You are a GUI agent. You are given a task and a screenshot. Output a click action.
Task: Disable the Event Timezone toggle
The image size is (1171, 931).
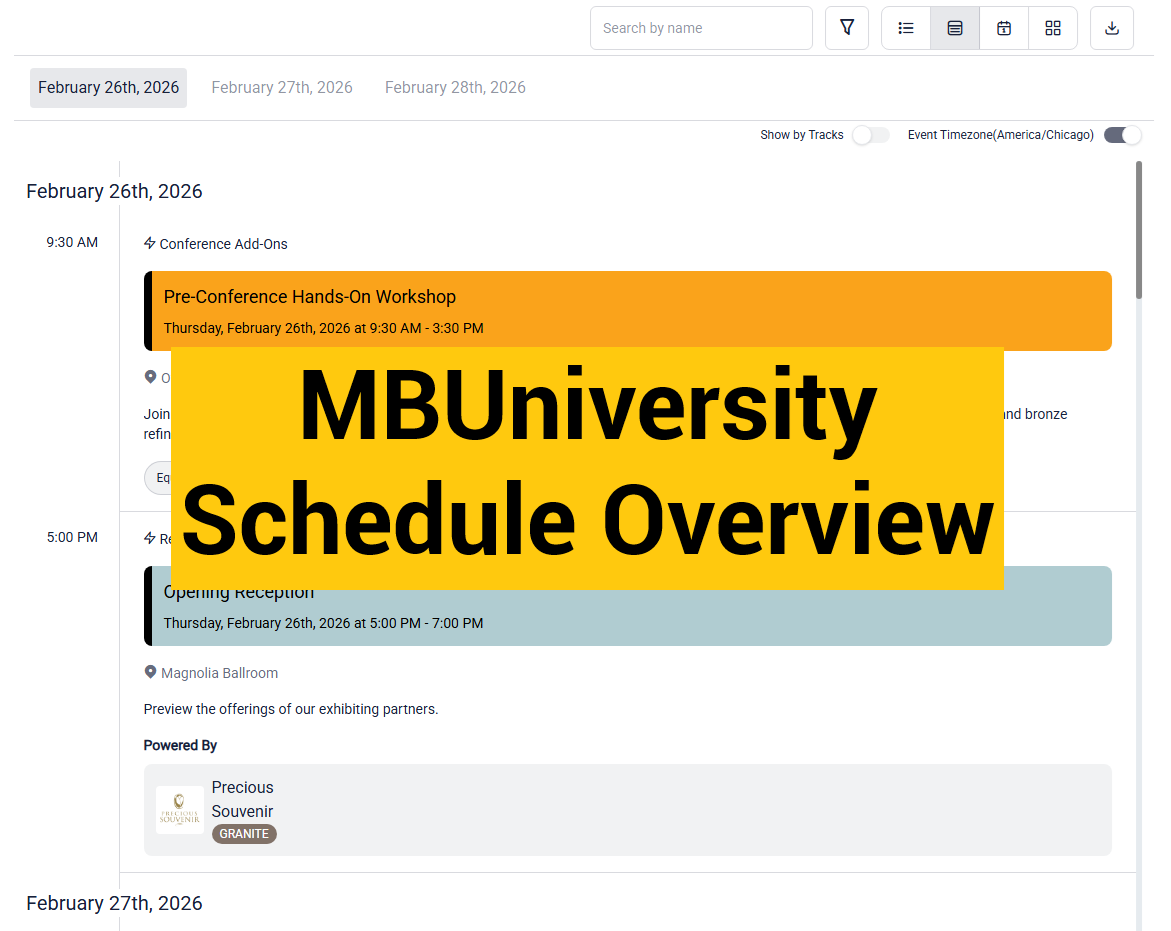(1122, 135)
